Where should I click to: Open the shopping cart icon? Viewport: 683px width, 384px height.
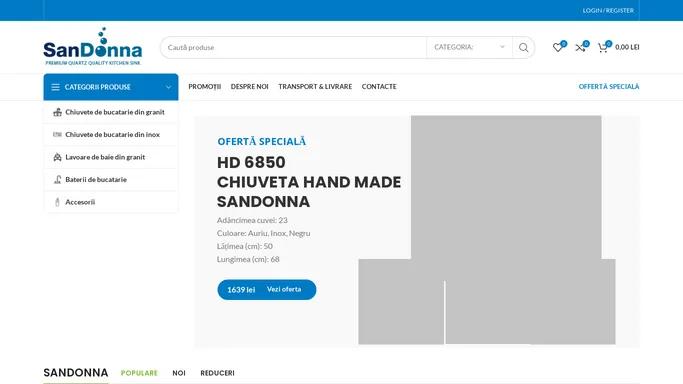point(602,47)
